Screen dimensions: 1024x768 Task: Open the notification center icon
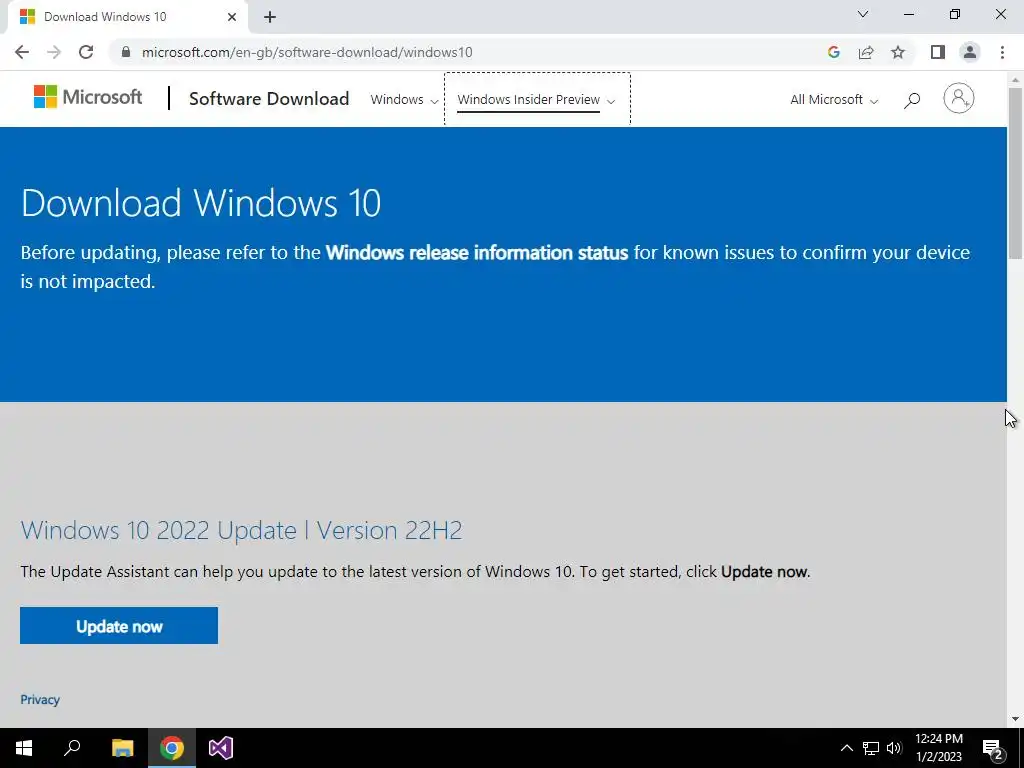[x=993, y=750]
